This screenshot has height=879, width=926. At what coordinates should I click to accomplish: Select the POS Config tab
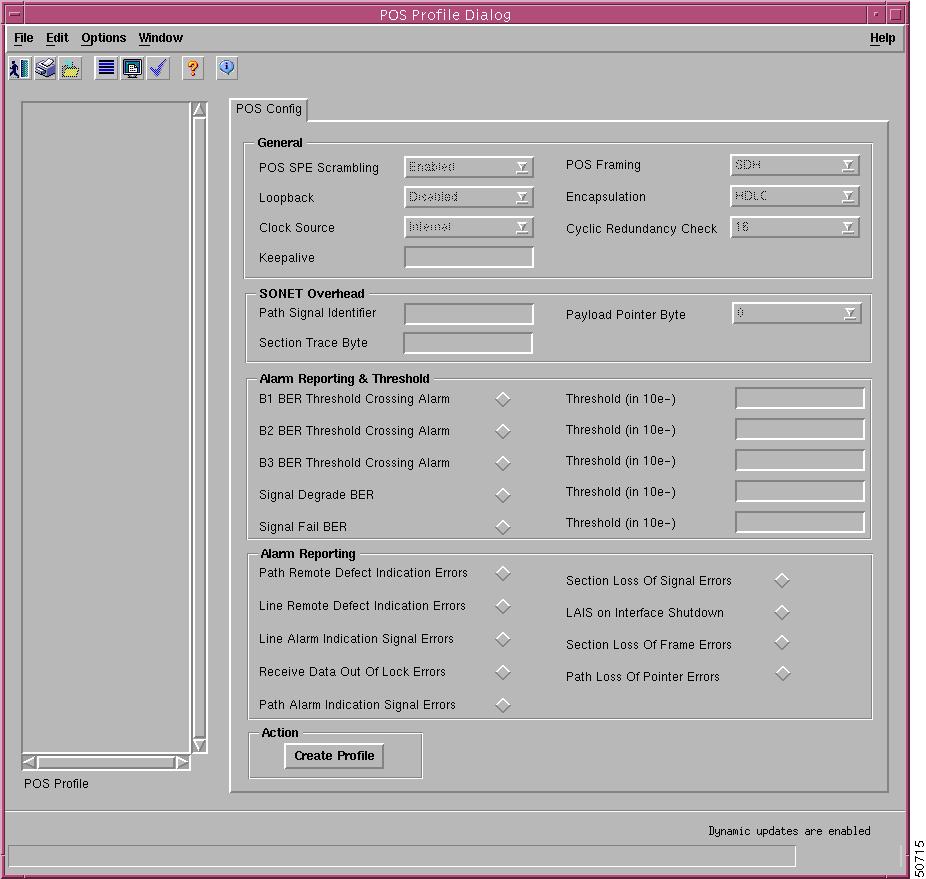(269, 109)
